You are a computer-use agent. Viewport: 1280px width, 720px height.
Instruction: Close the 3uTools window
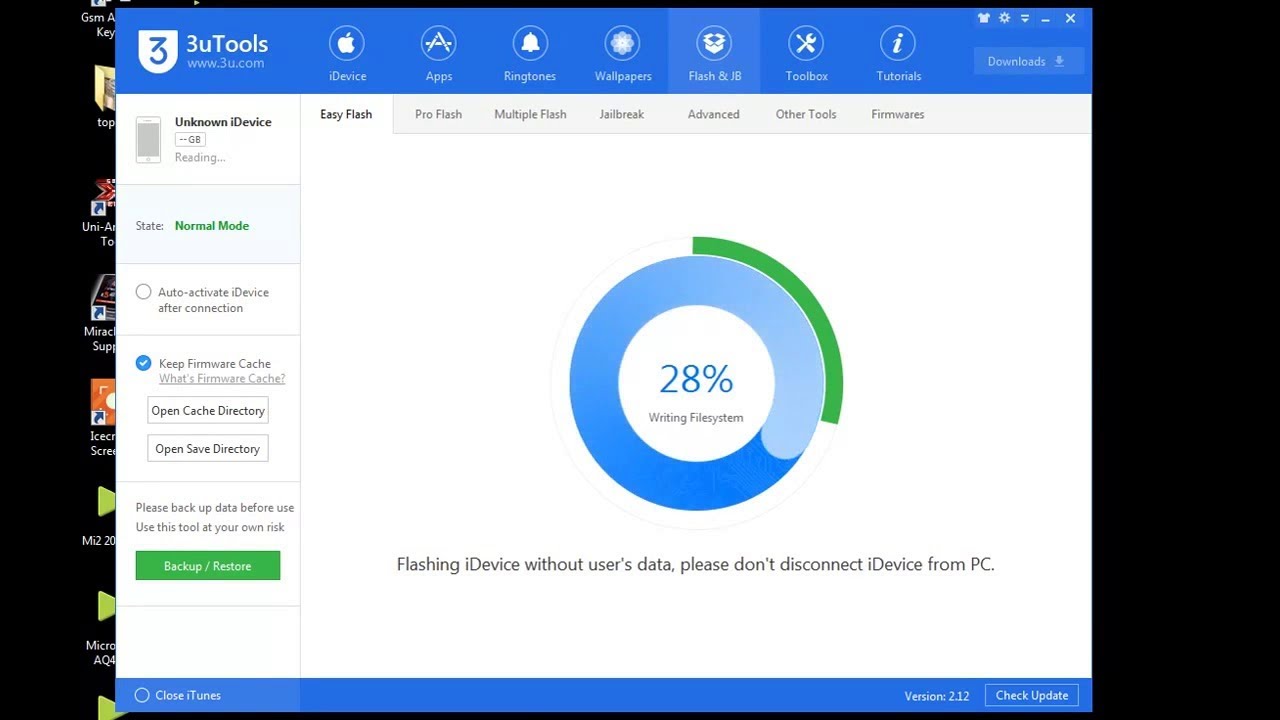(x=1070, y=18)
